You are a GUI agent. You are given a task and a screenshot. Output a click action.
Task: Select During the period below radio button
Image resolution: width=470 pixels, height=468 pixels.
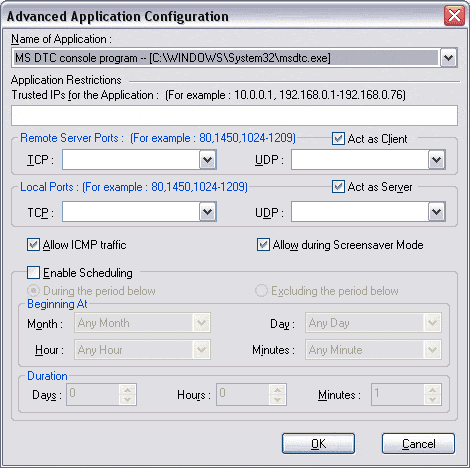[x=33, y=291]
